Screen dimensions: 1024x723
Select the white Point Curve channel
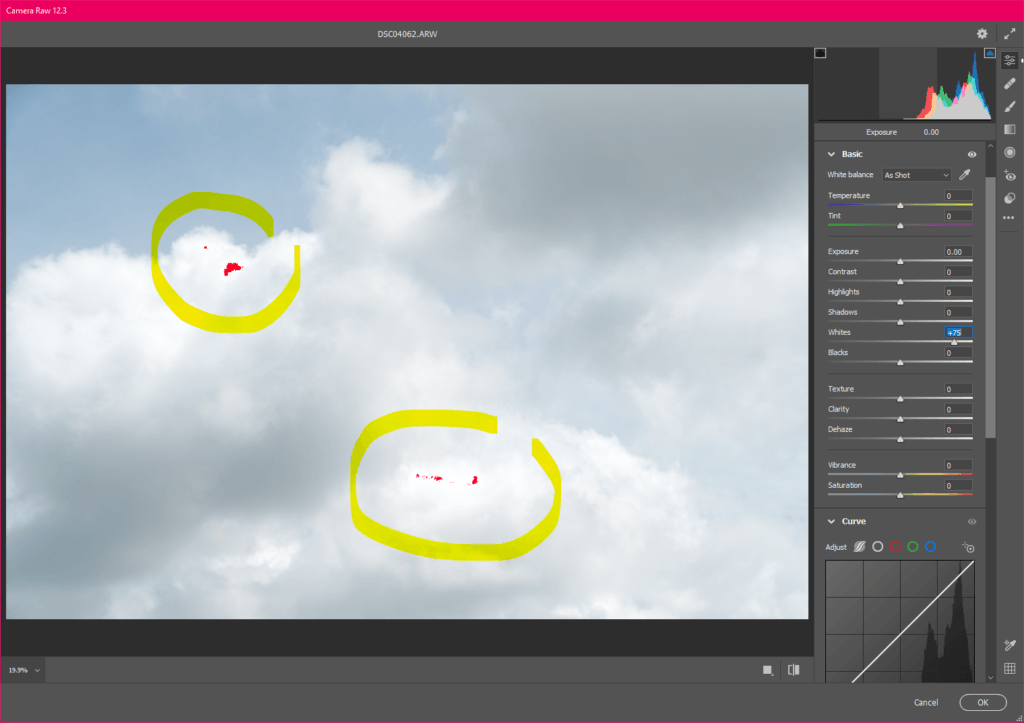(x=878, y=547)
